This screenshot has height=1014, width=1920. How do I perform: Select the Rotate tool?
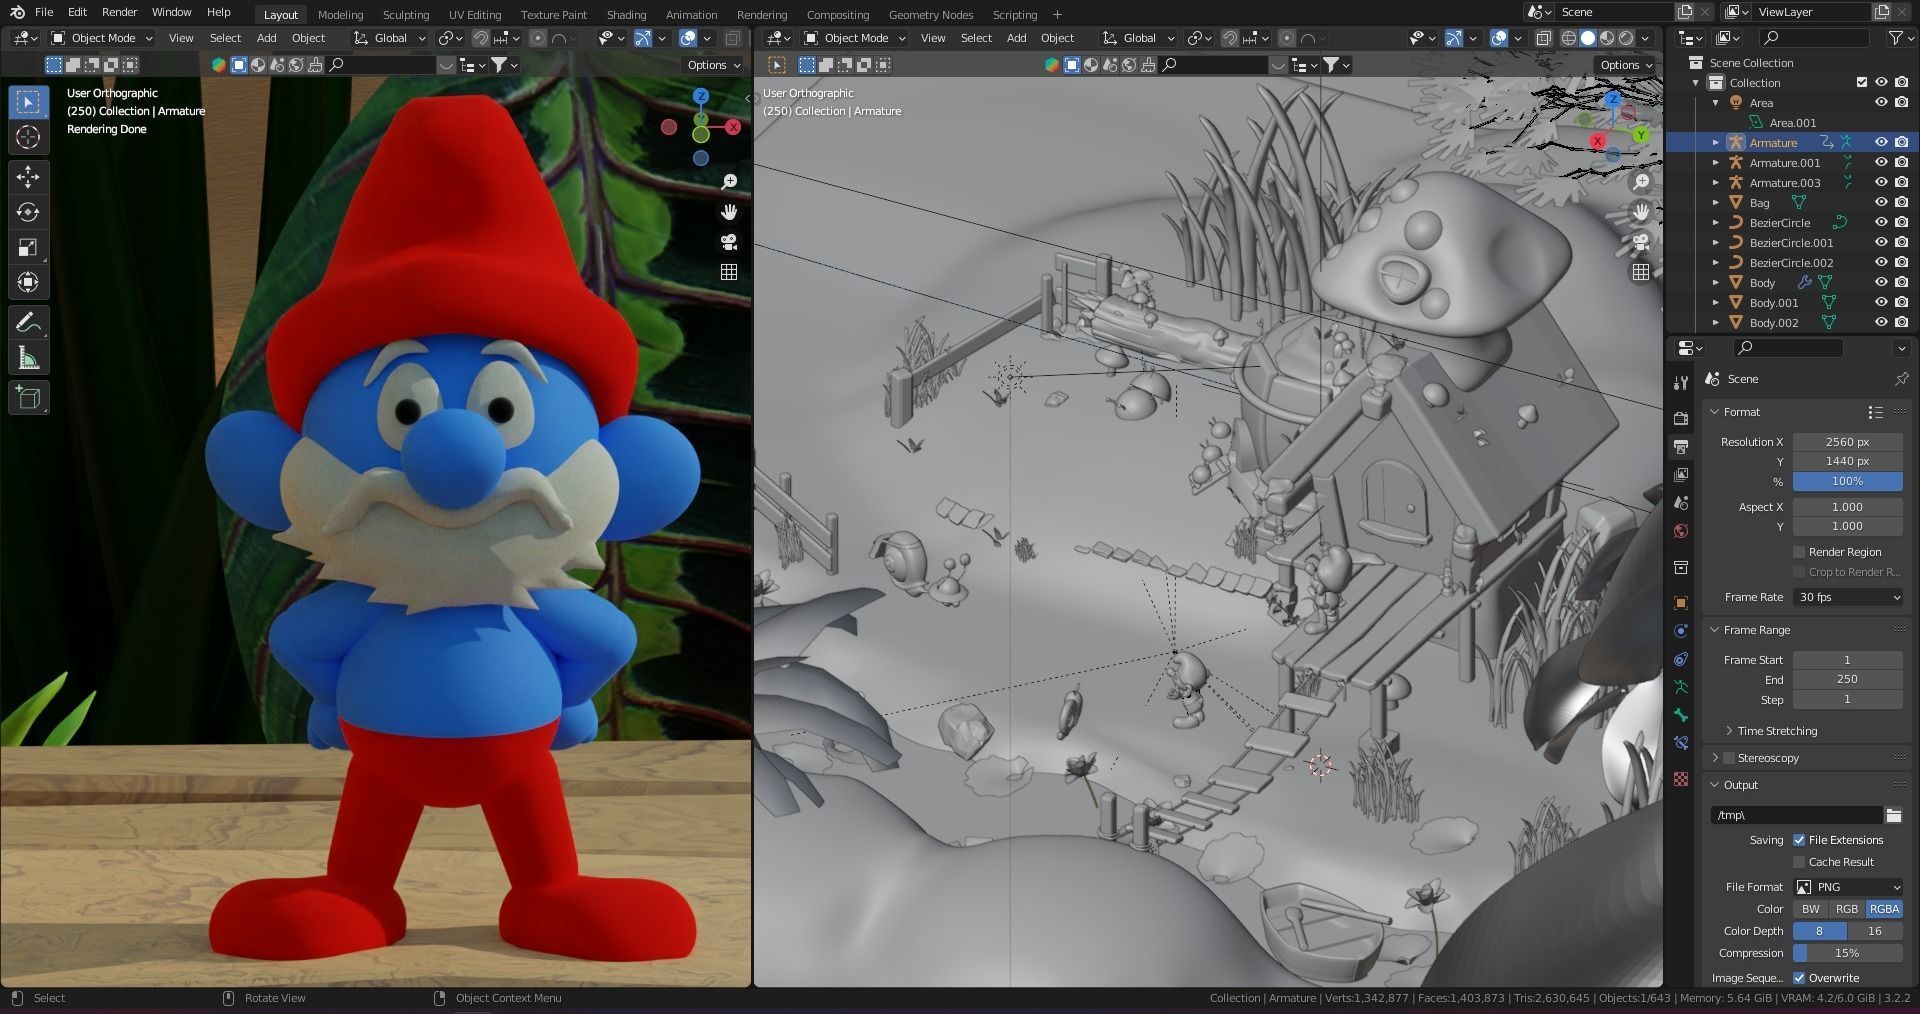click(x=28, y=212)
